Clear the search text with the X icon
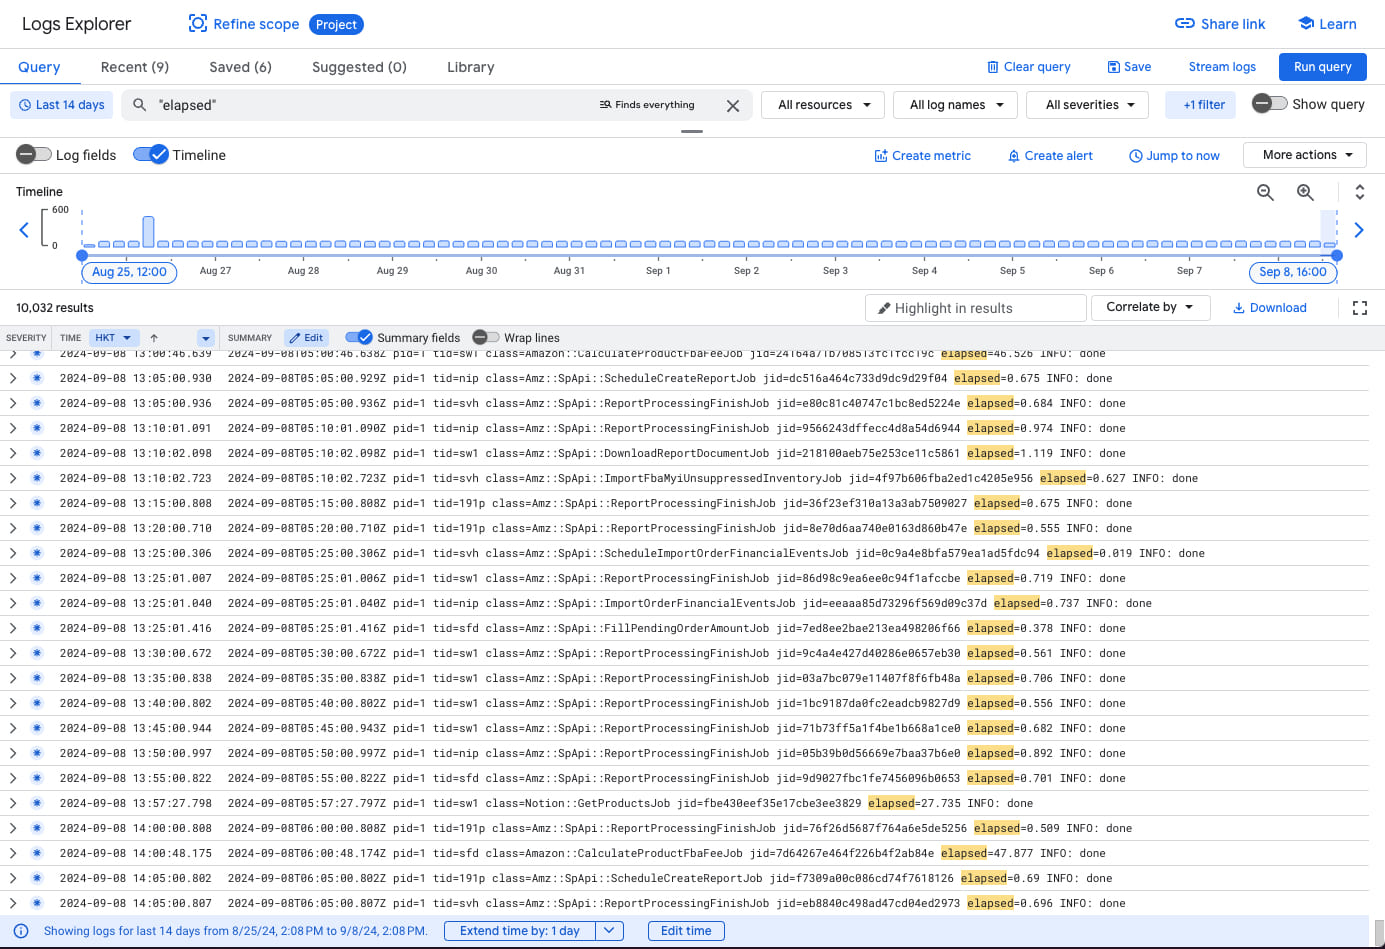The height and width of the screenshot is (949, 1385). pyautogui.click(x=733, y=106)
